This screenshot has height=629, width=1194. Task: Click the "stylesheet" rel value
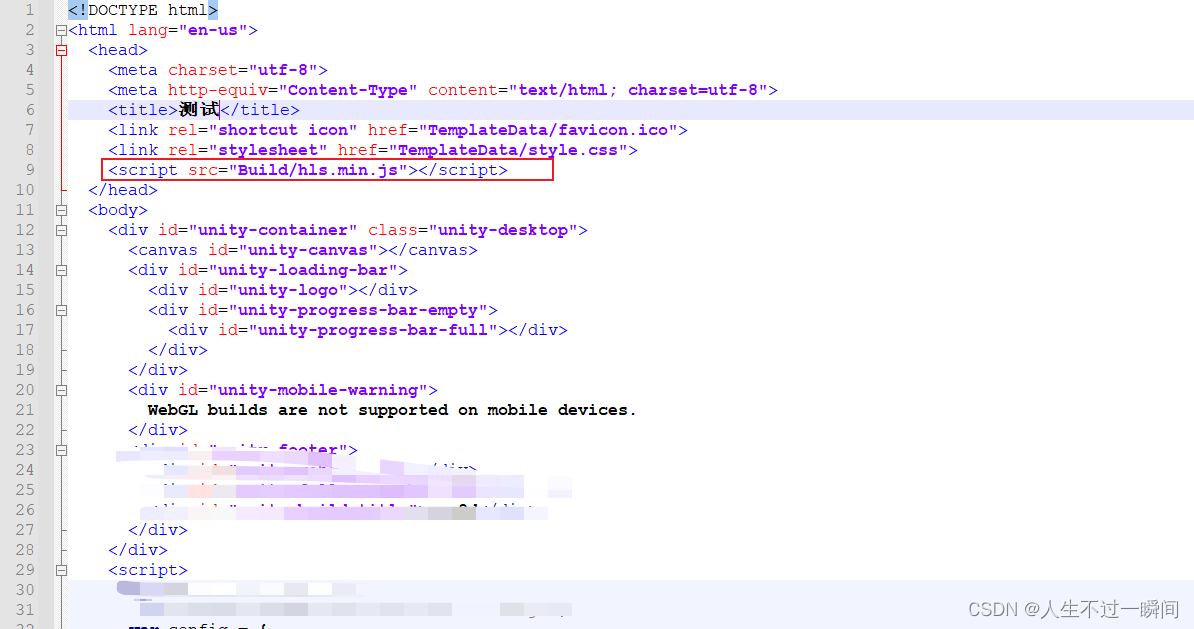point(268,150)
